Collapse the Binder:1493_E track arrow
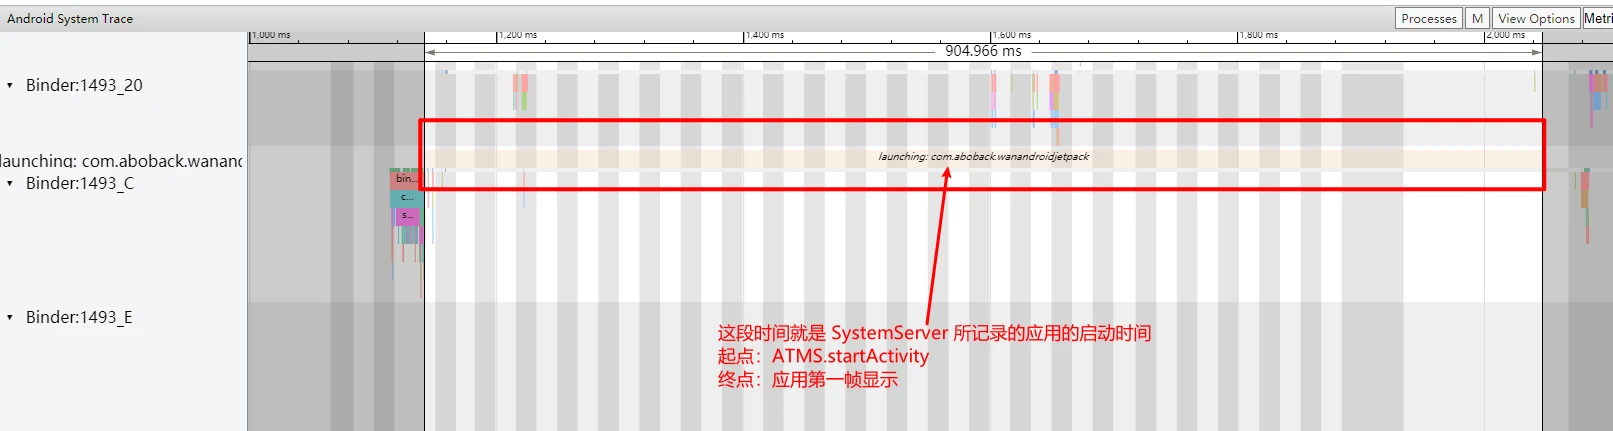Screen dimensions: 1613x431 (x=10, y=318)
